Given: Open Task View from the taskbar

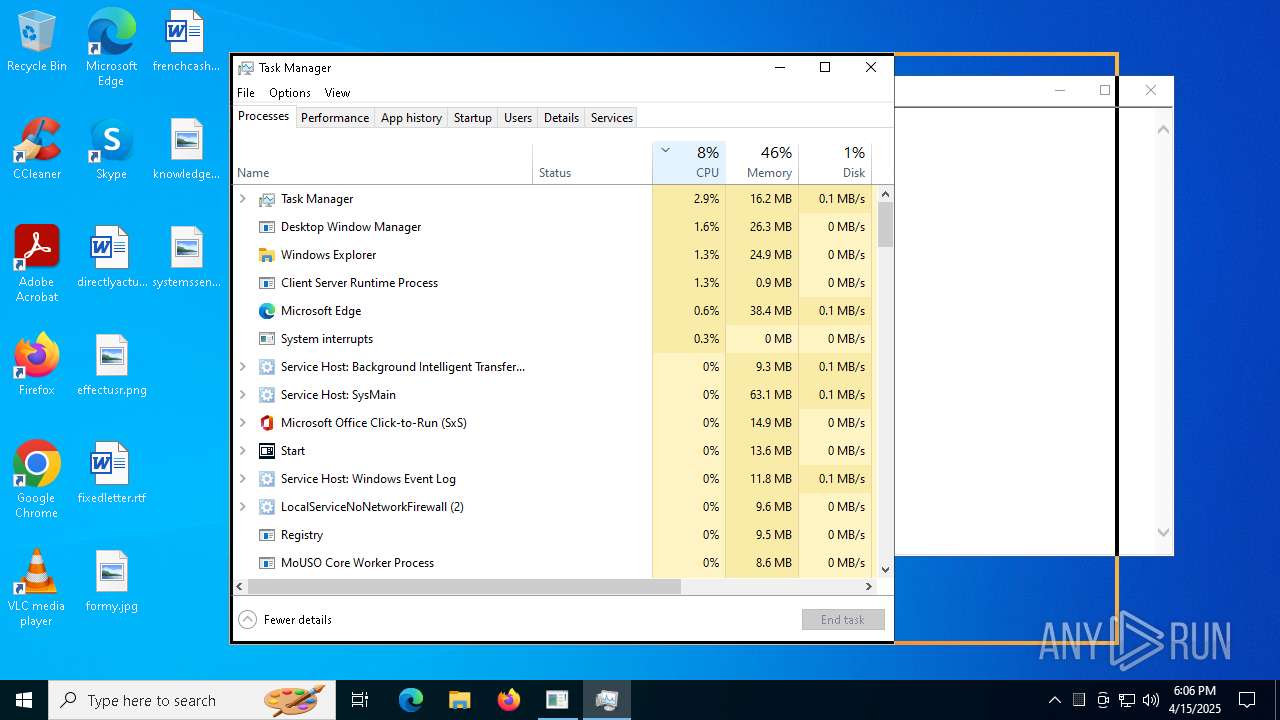Looking at the screenshot, I should tap(360, 700).
